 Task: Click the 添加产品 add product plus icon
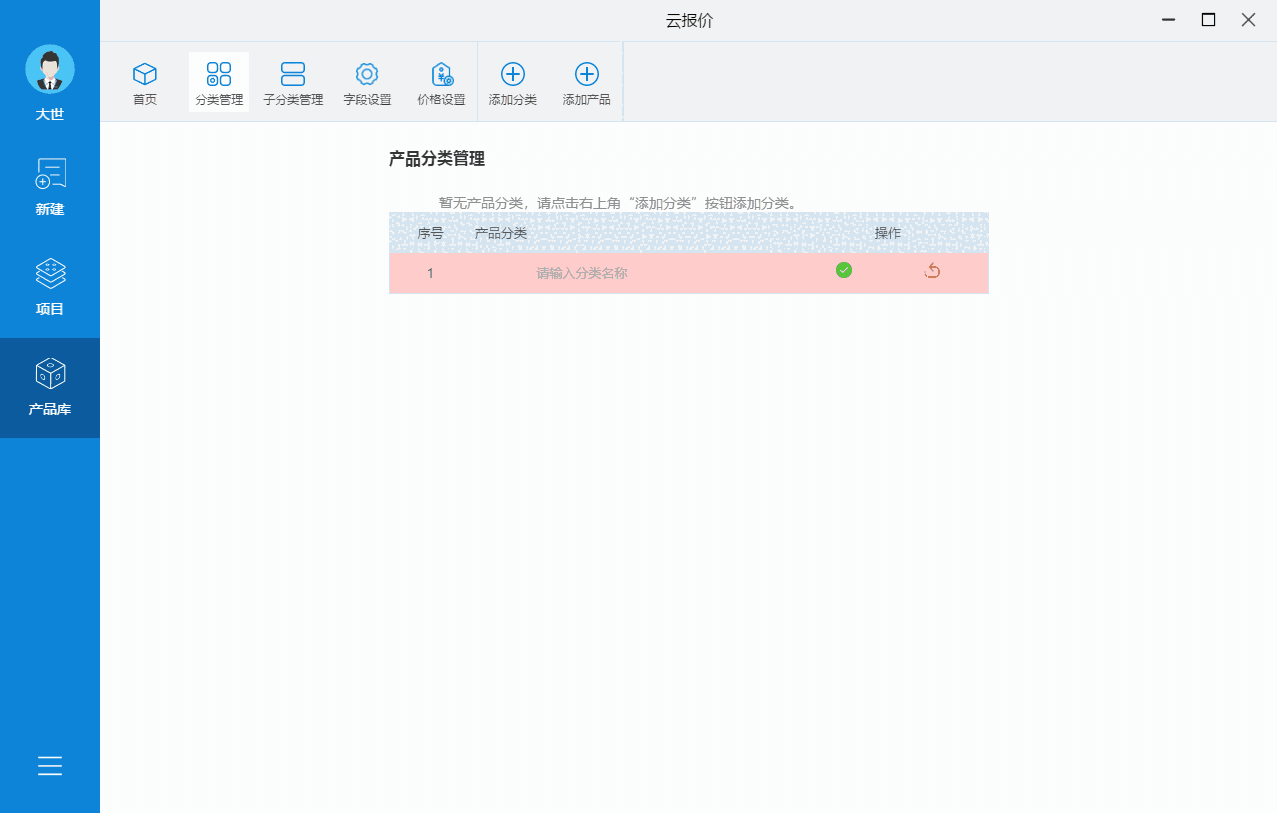pos(587,80)
